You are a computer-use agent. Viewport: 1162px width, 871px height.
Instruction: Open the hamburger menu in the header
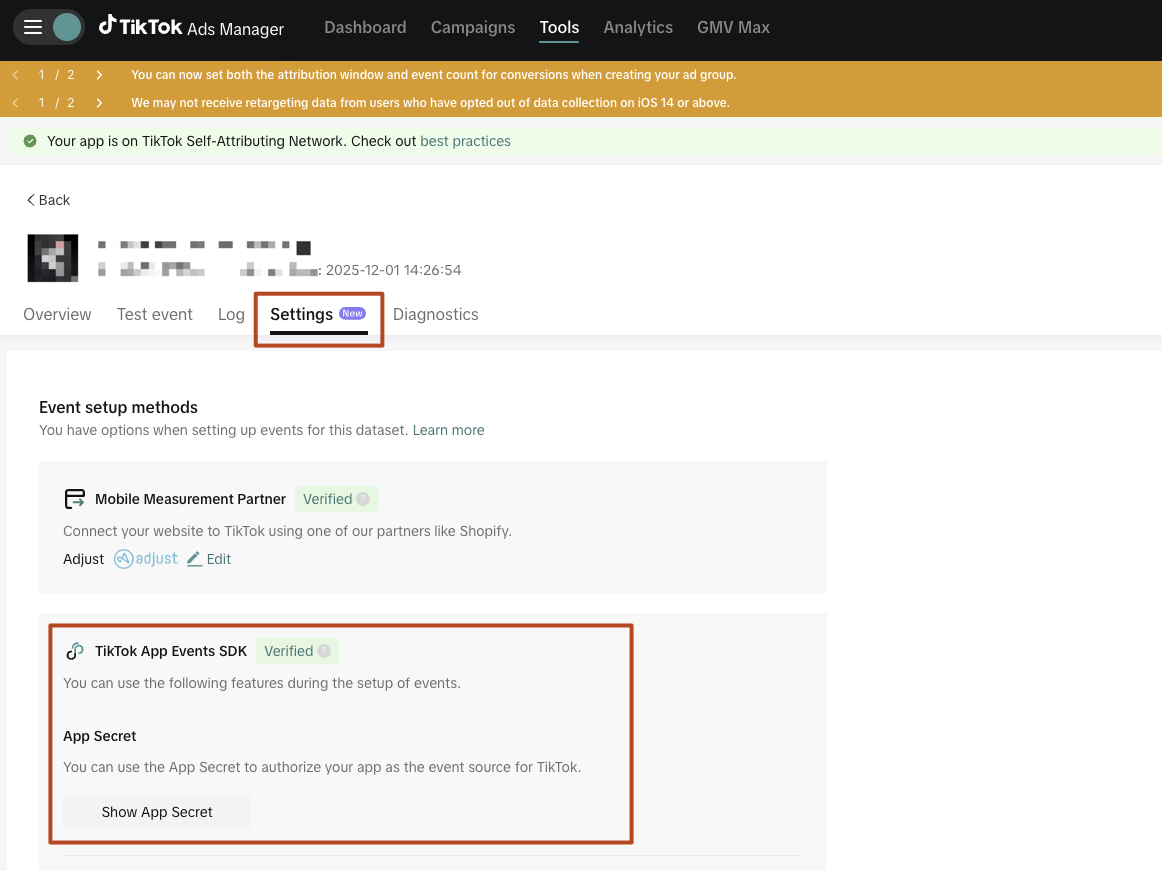pyautogui.click(x=33, y=27)
